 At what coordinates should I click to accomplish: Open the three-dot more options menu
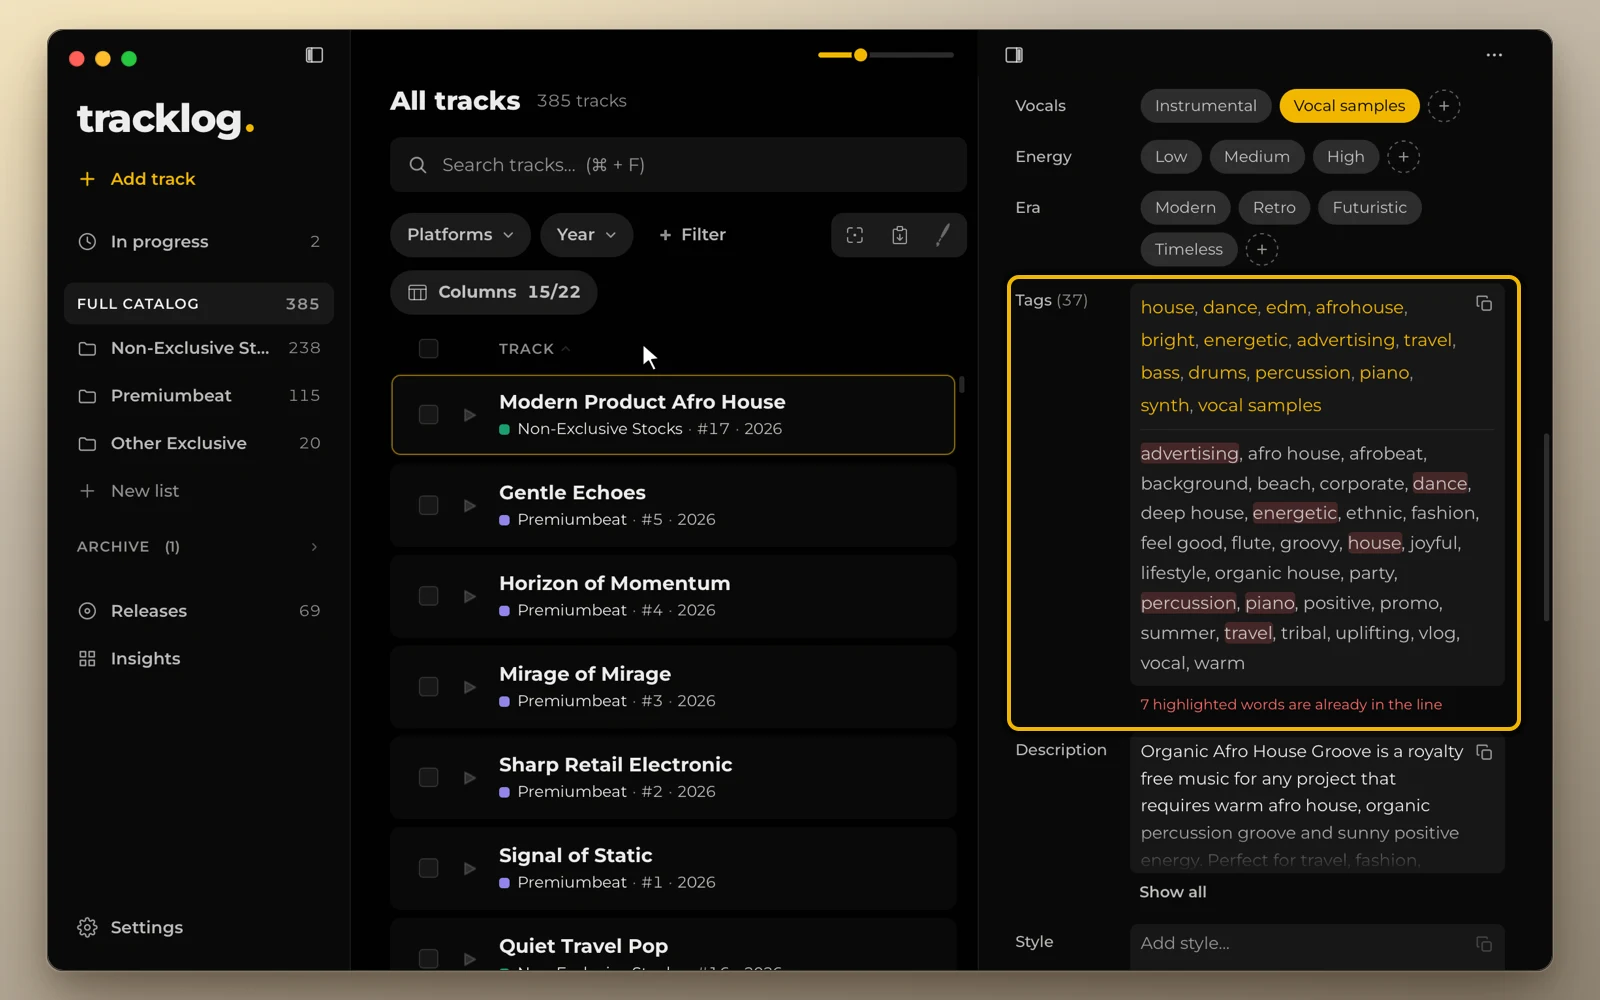click(x=1494, y=55)
